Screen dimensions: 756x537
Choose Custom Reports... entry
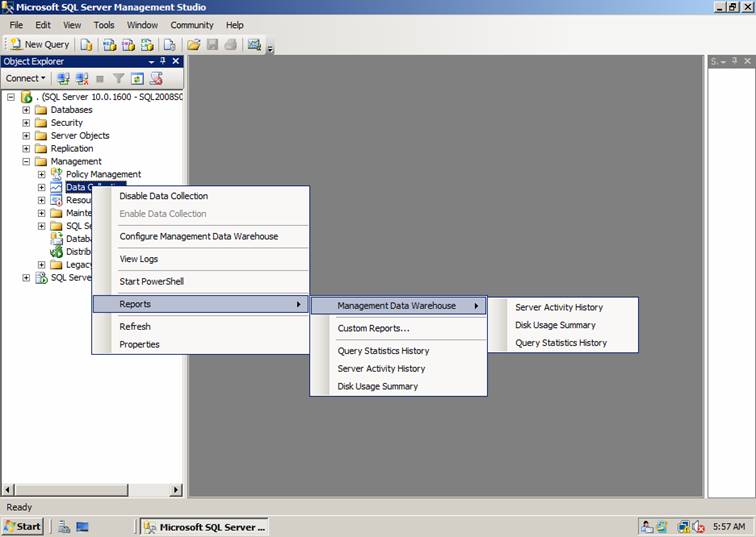(x=398, y=328)
